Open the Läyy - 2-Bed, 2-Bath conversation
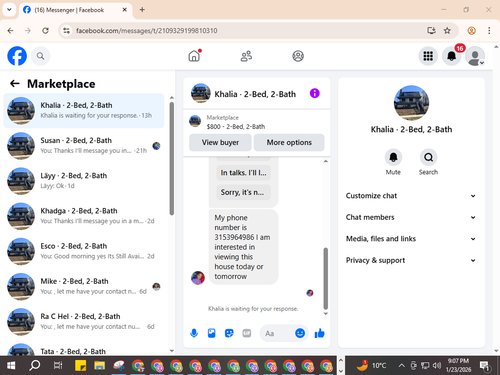The image size is (500, 375). tap(84, 181)
